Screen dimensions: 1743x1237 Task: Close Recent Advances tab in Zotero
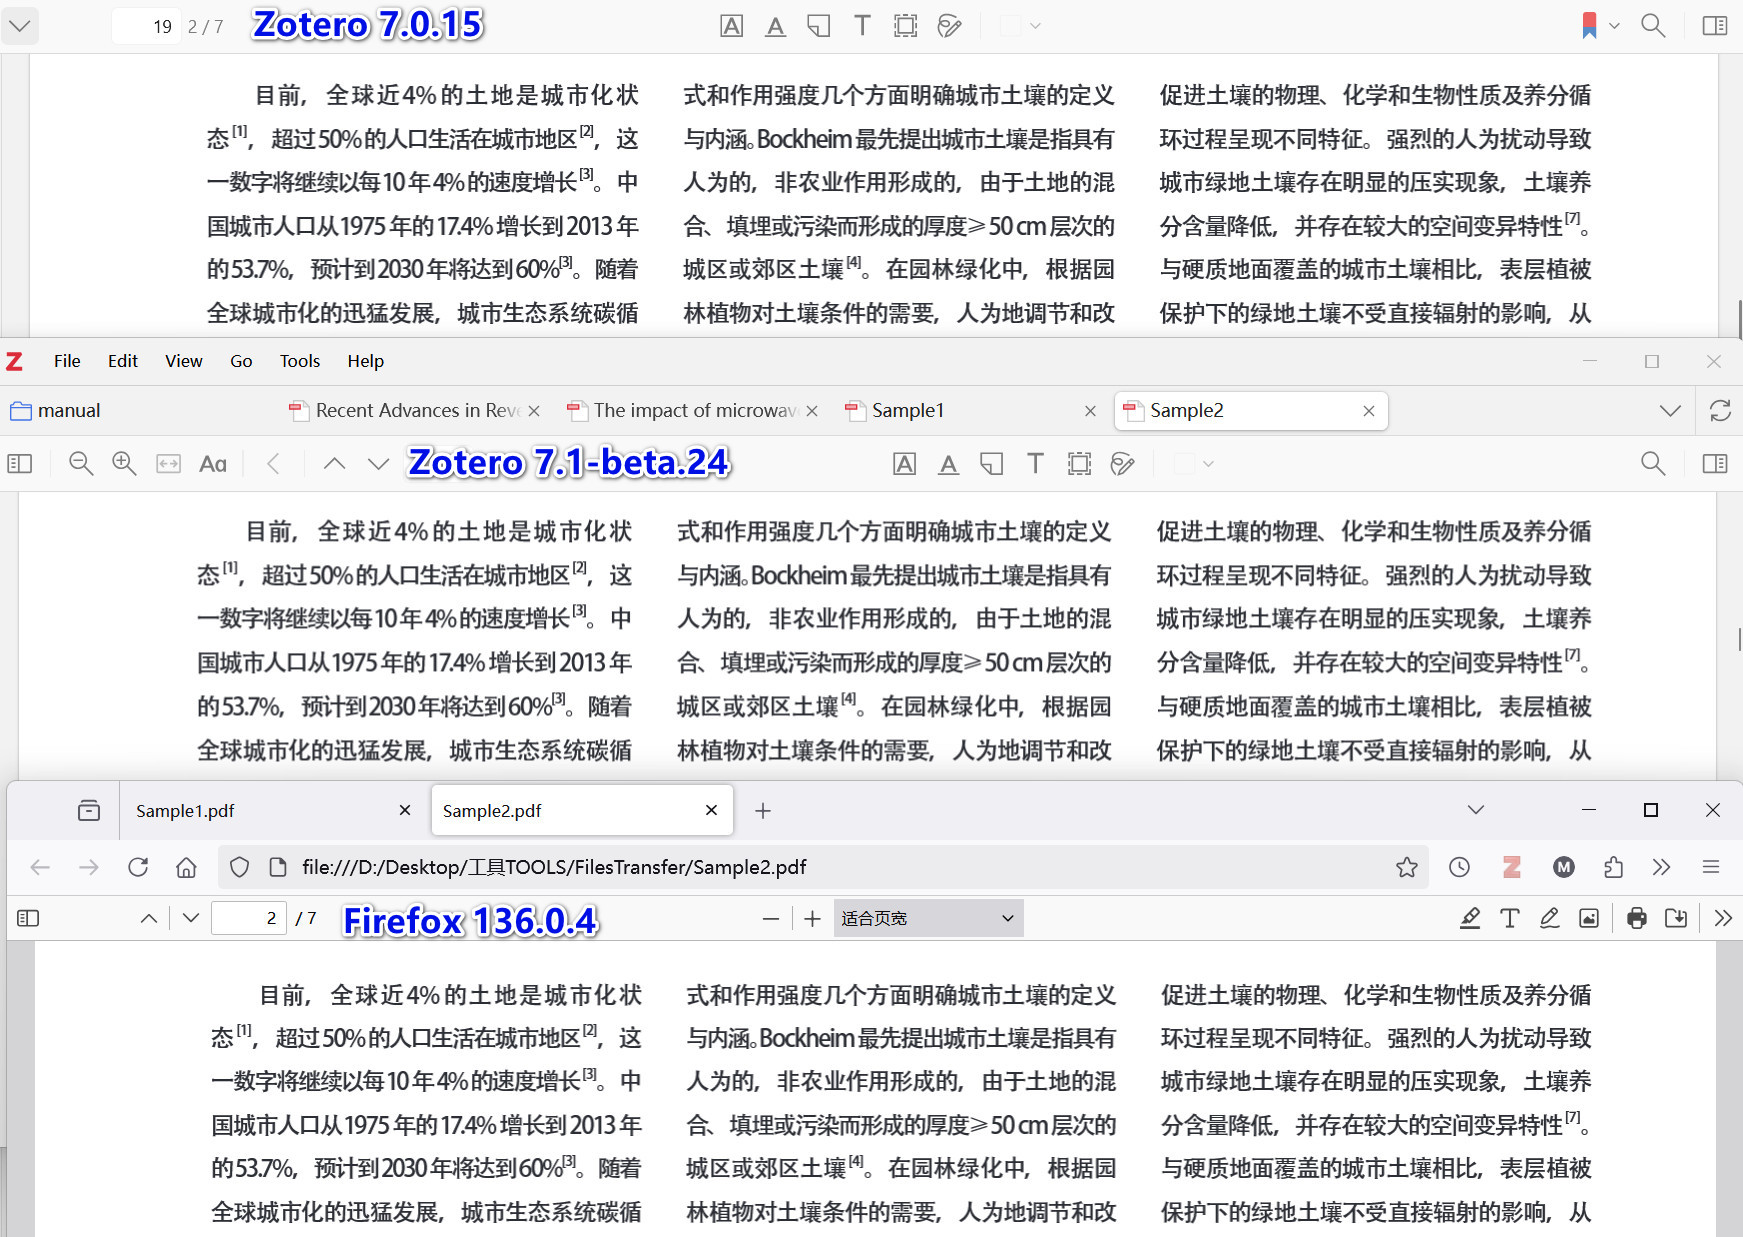point(534,411)
